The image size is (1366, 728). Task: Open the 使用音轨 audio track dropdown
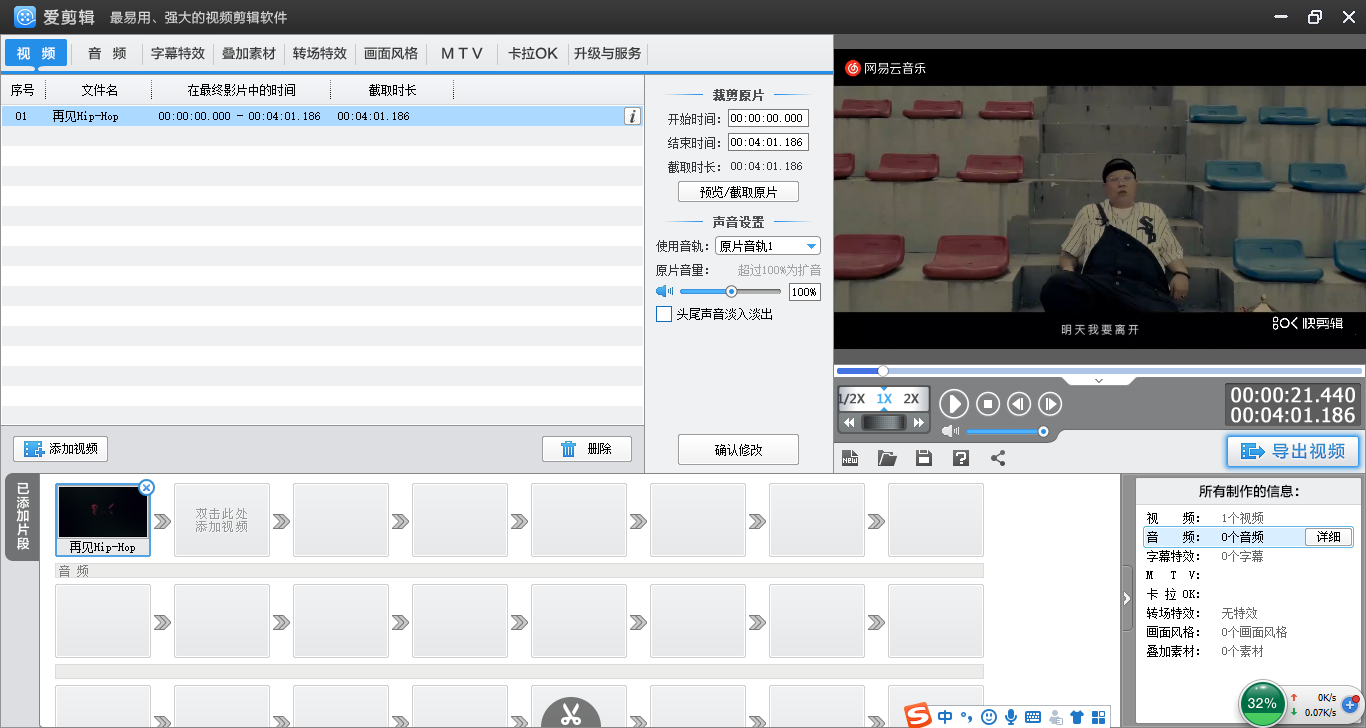point(768,246)
